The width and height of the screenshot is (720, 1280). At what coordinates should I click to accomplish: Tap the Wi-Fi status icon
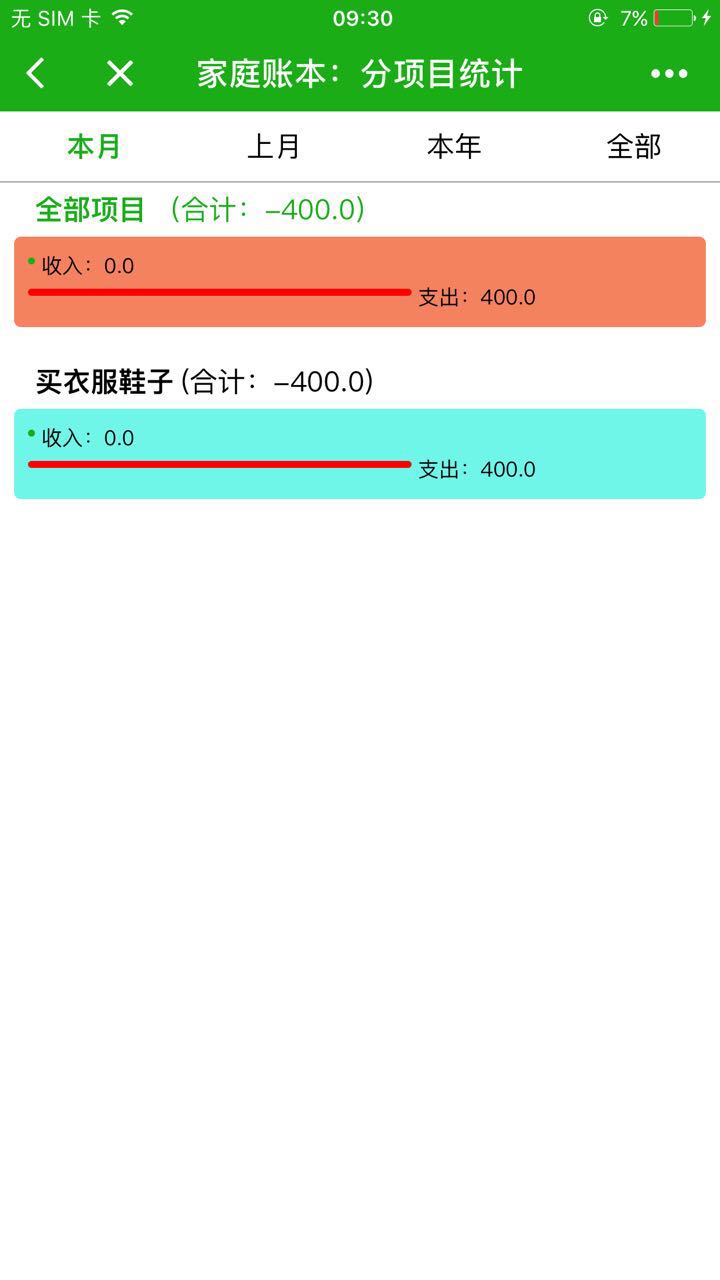pos(122,18)
